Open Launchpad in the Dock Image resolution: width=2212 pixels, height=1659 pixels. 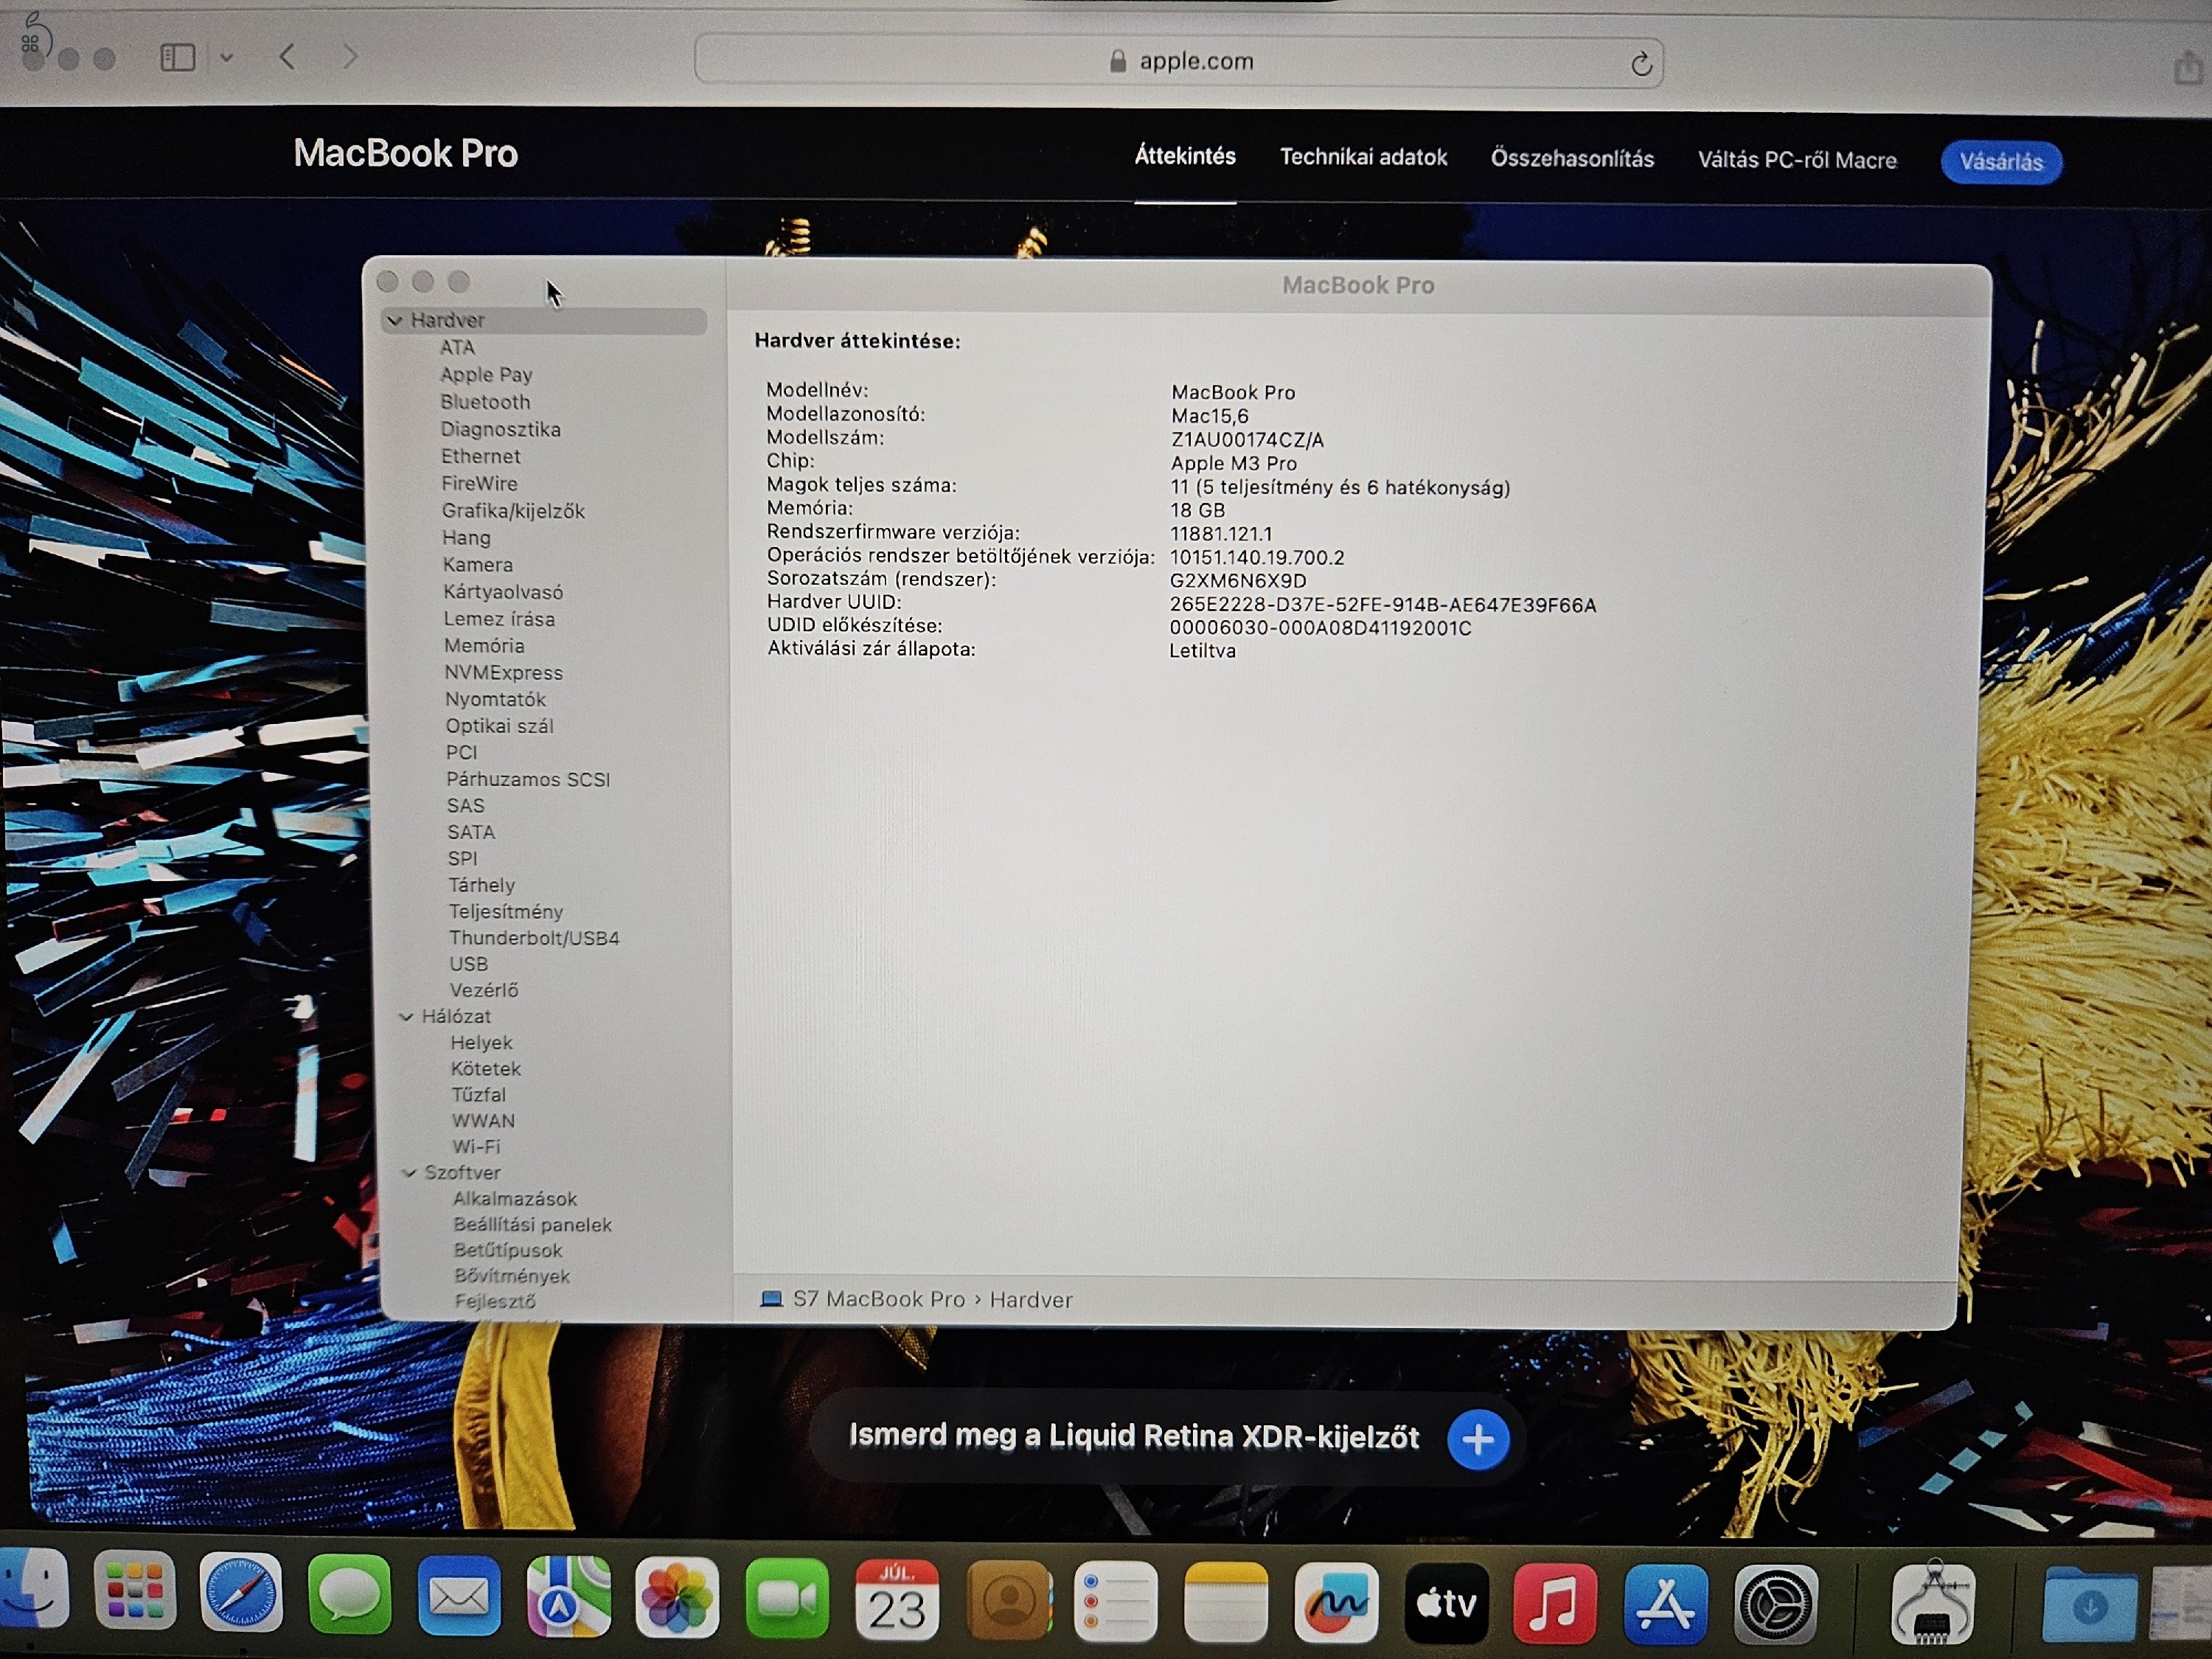[x=135, y=1591]
